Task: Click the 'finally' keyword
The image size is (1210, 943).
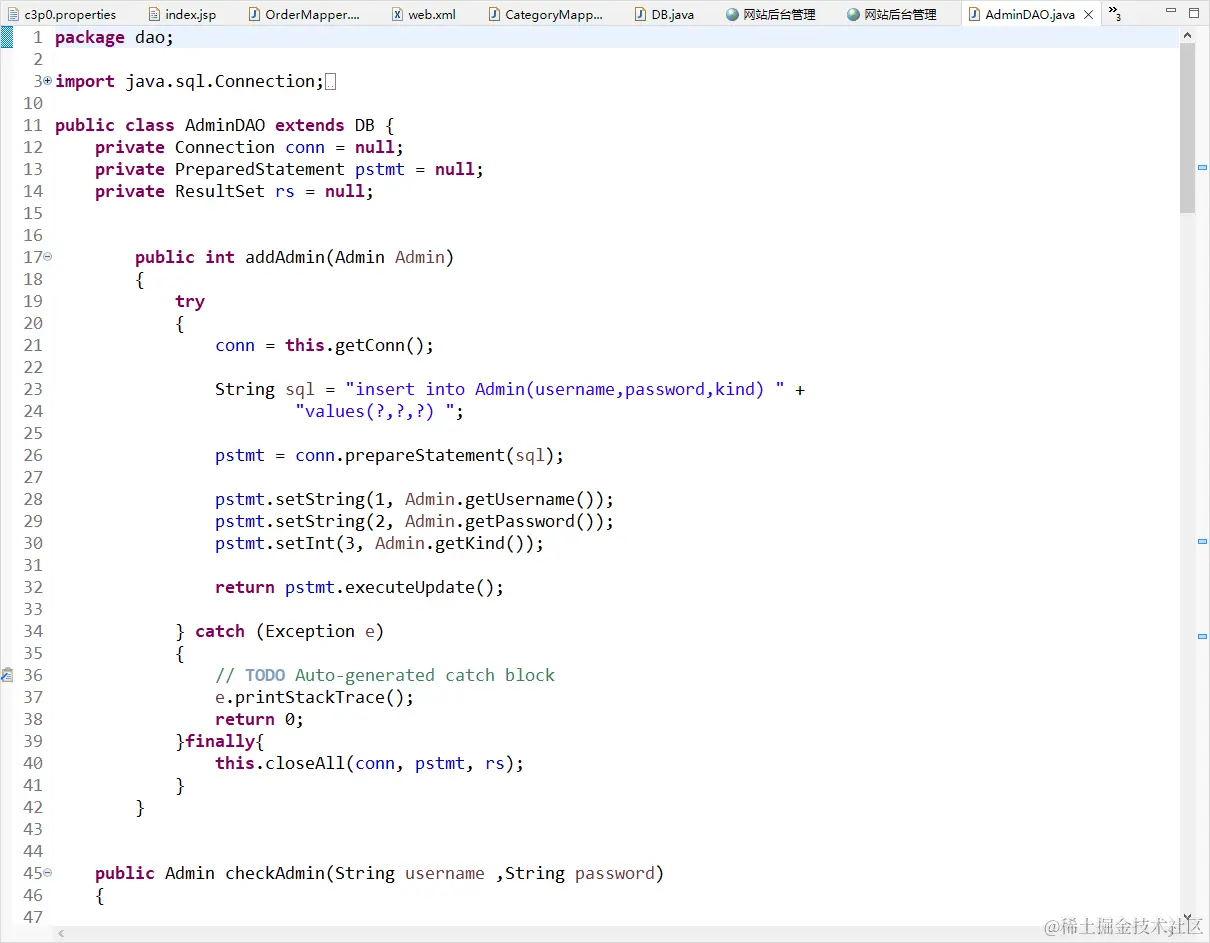Action: [x=220, y=742]
